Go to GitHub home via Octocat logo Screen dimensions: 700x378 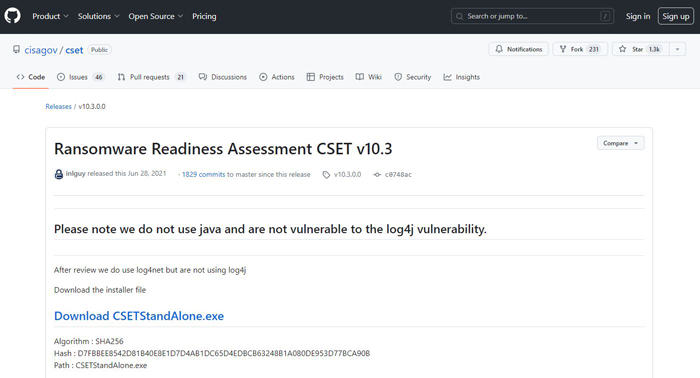coord(12,16)
